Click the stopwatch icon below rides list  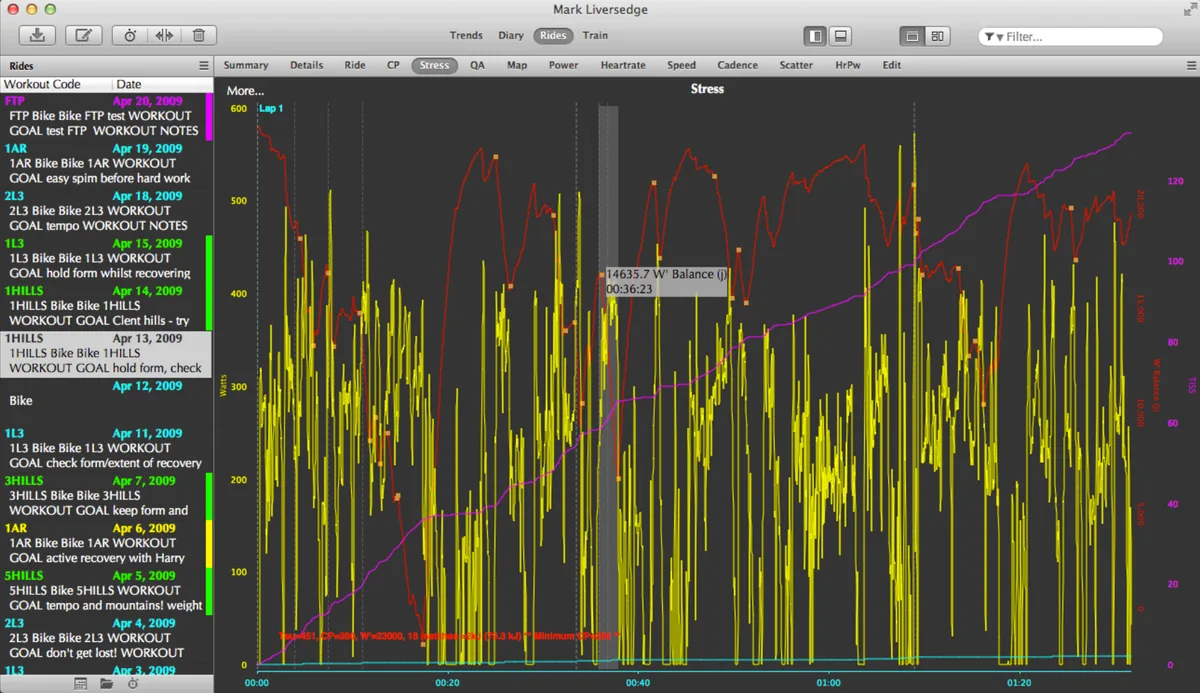point(133,684)
